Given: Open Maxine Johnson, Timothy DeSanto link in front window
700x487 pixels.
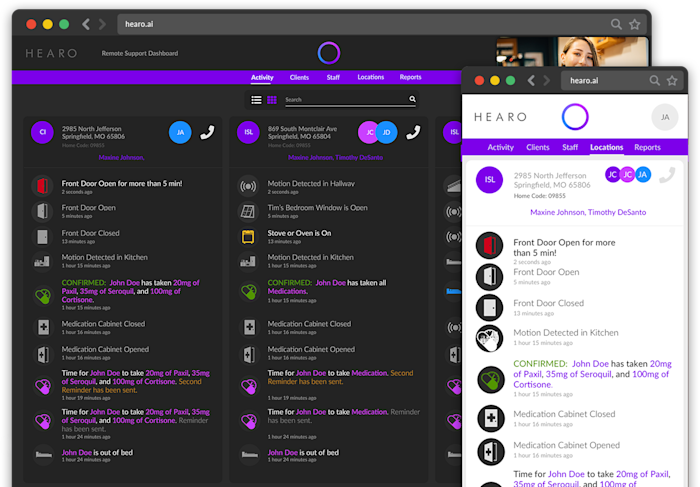Looking at the screenshot, I should (x=588, y=212).
